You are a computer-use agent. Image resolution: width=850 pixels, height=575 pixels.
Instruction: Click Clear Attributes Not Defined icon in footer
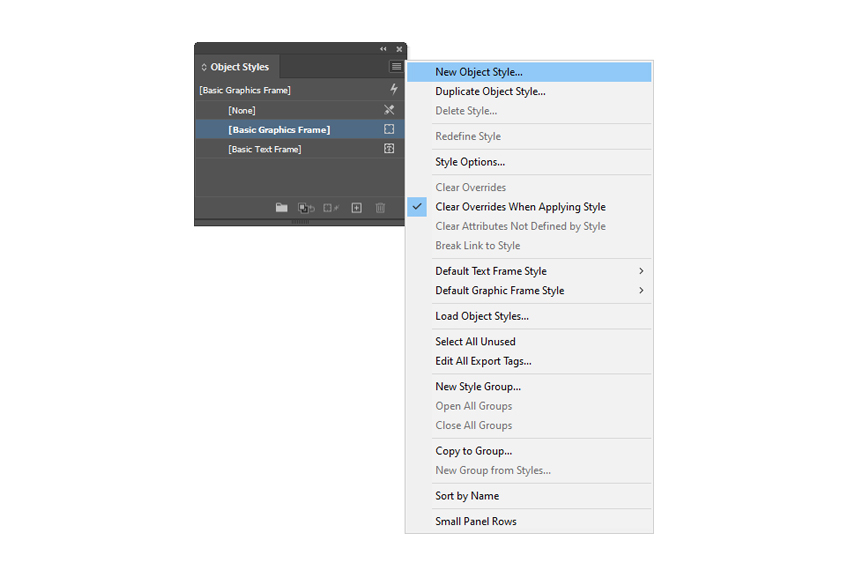331,208
